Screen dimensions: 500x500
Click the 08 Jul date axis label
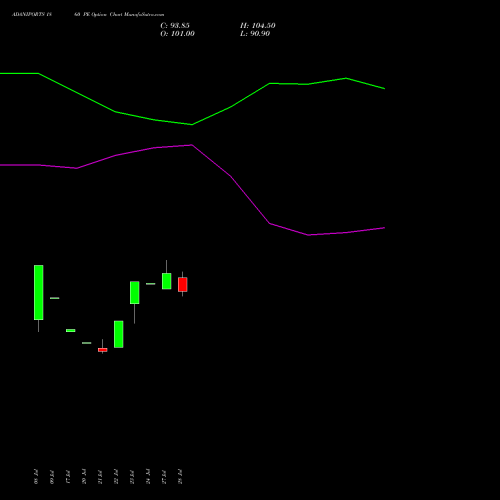click(x=36, y=477)
